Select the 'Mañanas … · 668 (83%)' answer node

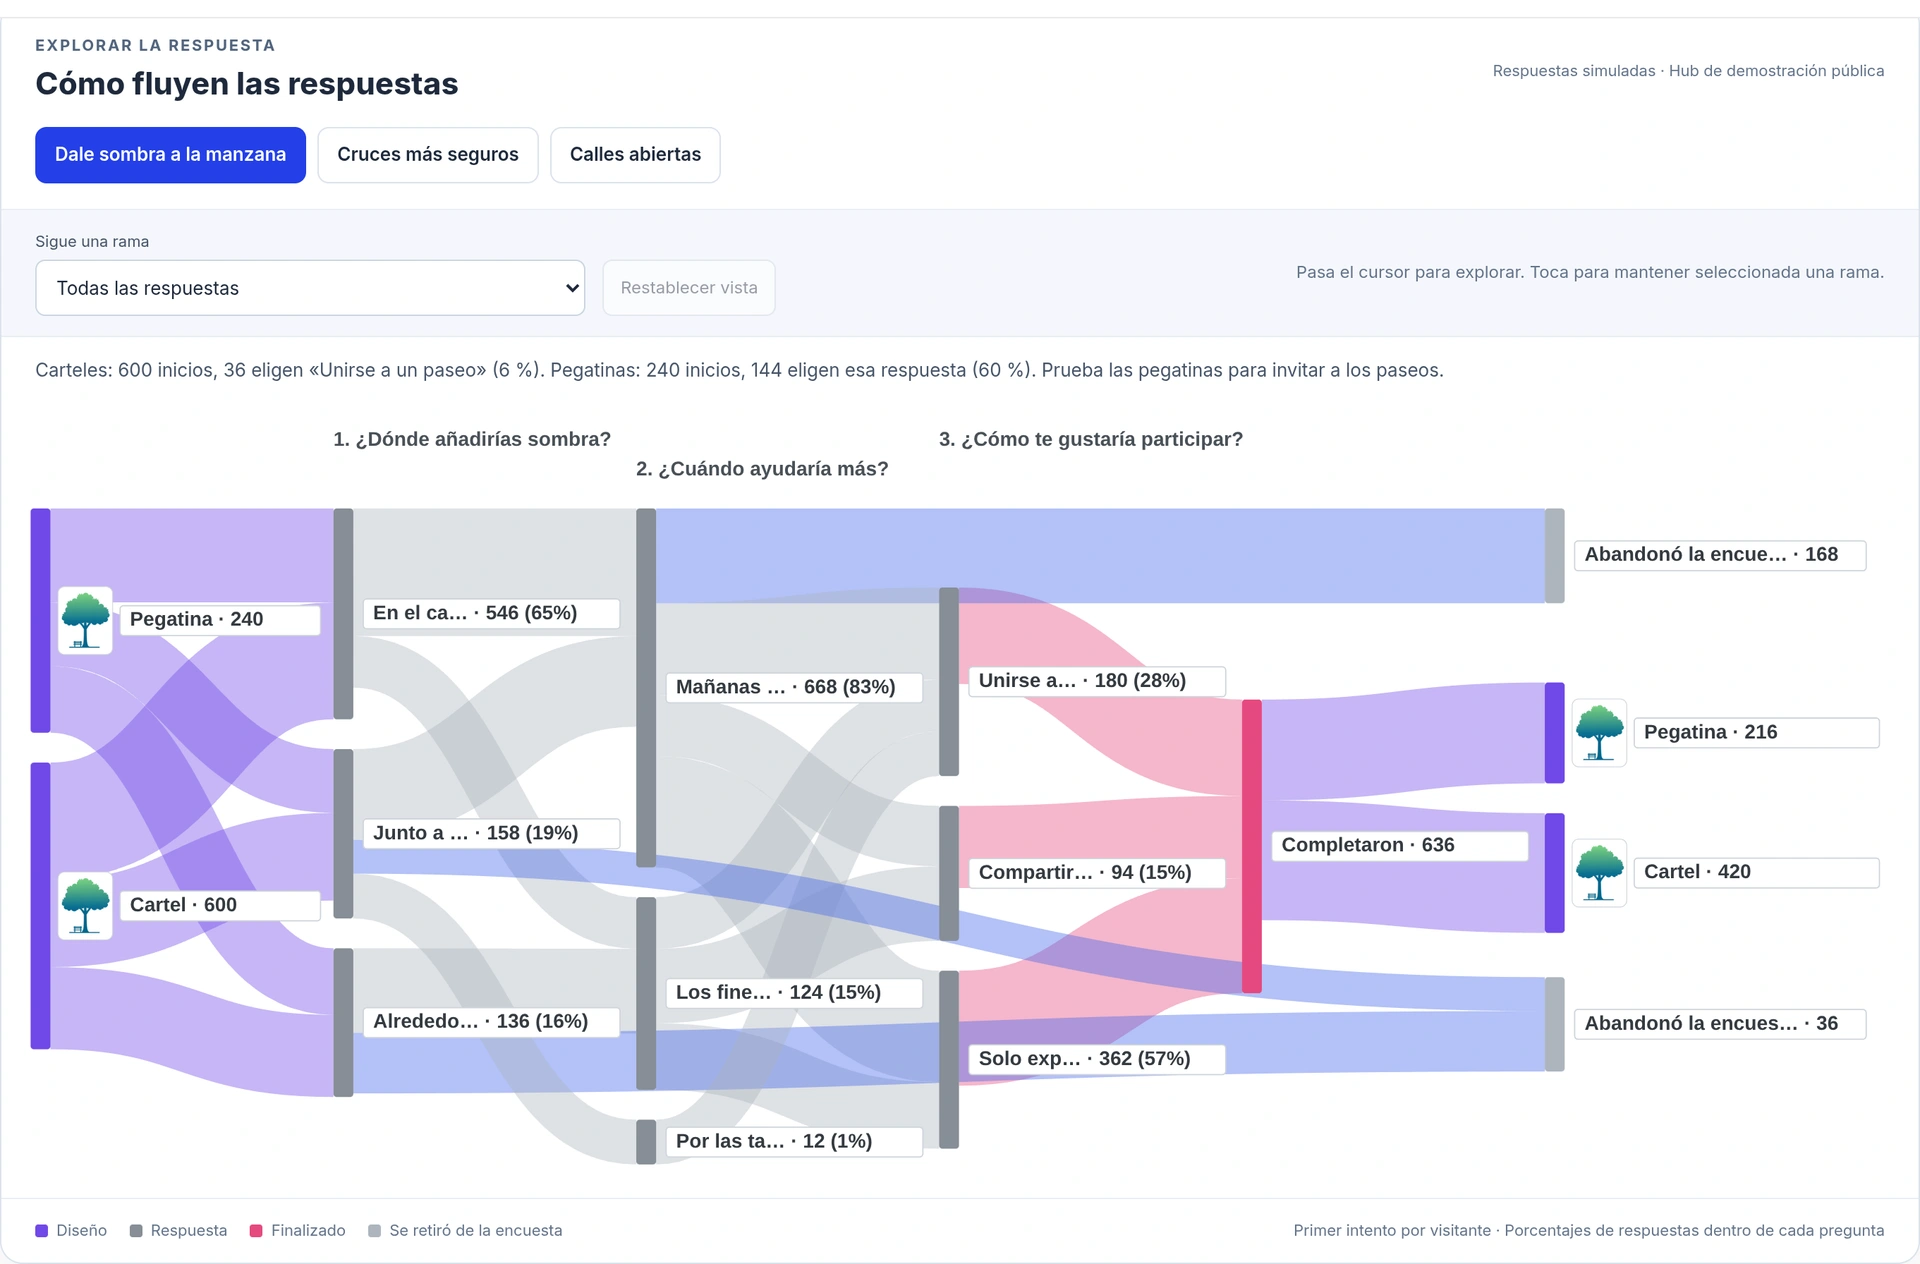(794, 687)
